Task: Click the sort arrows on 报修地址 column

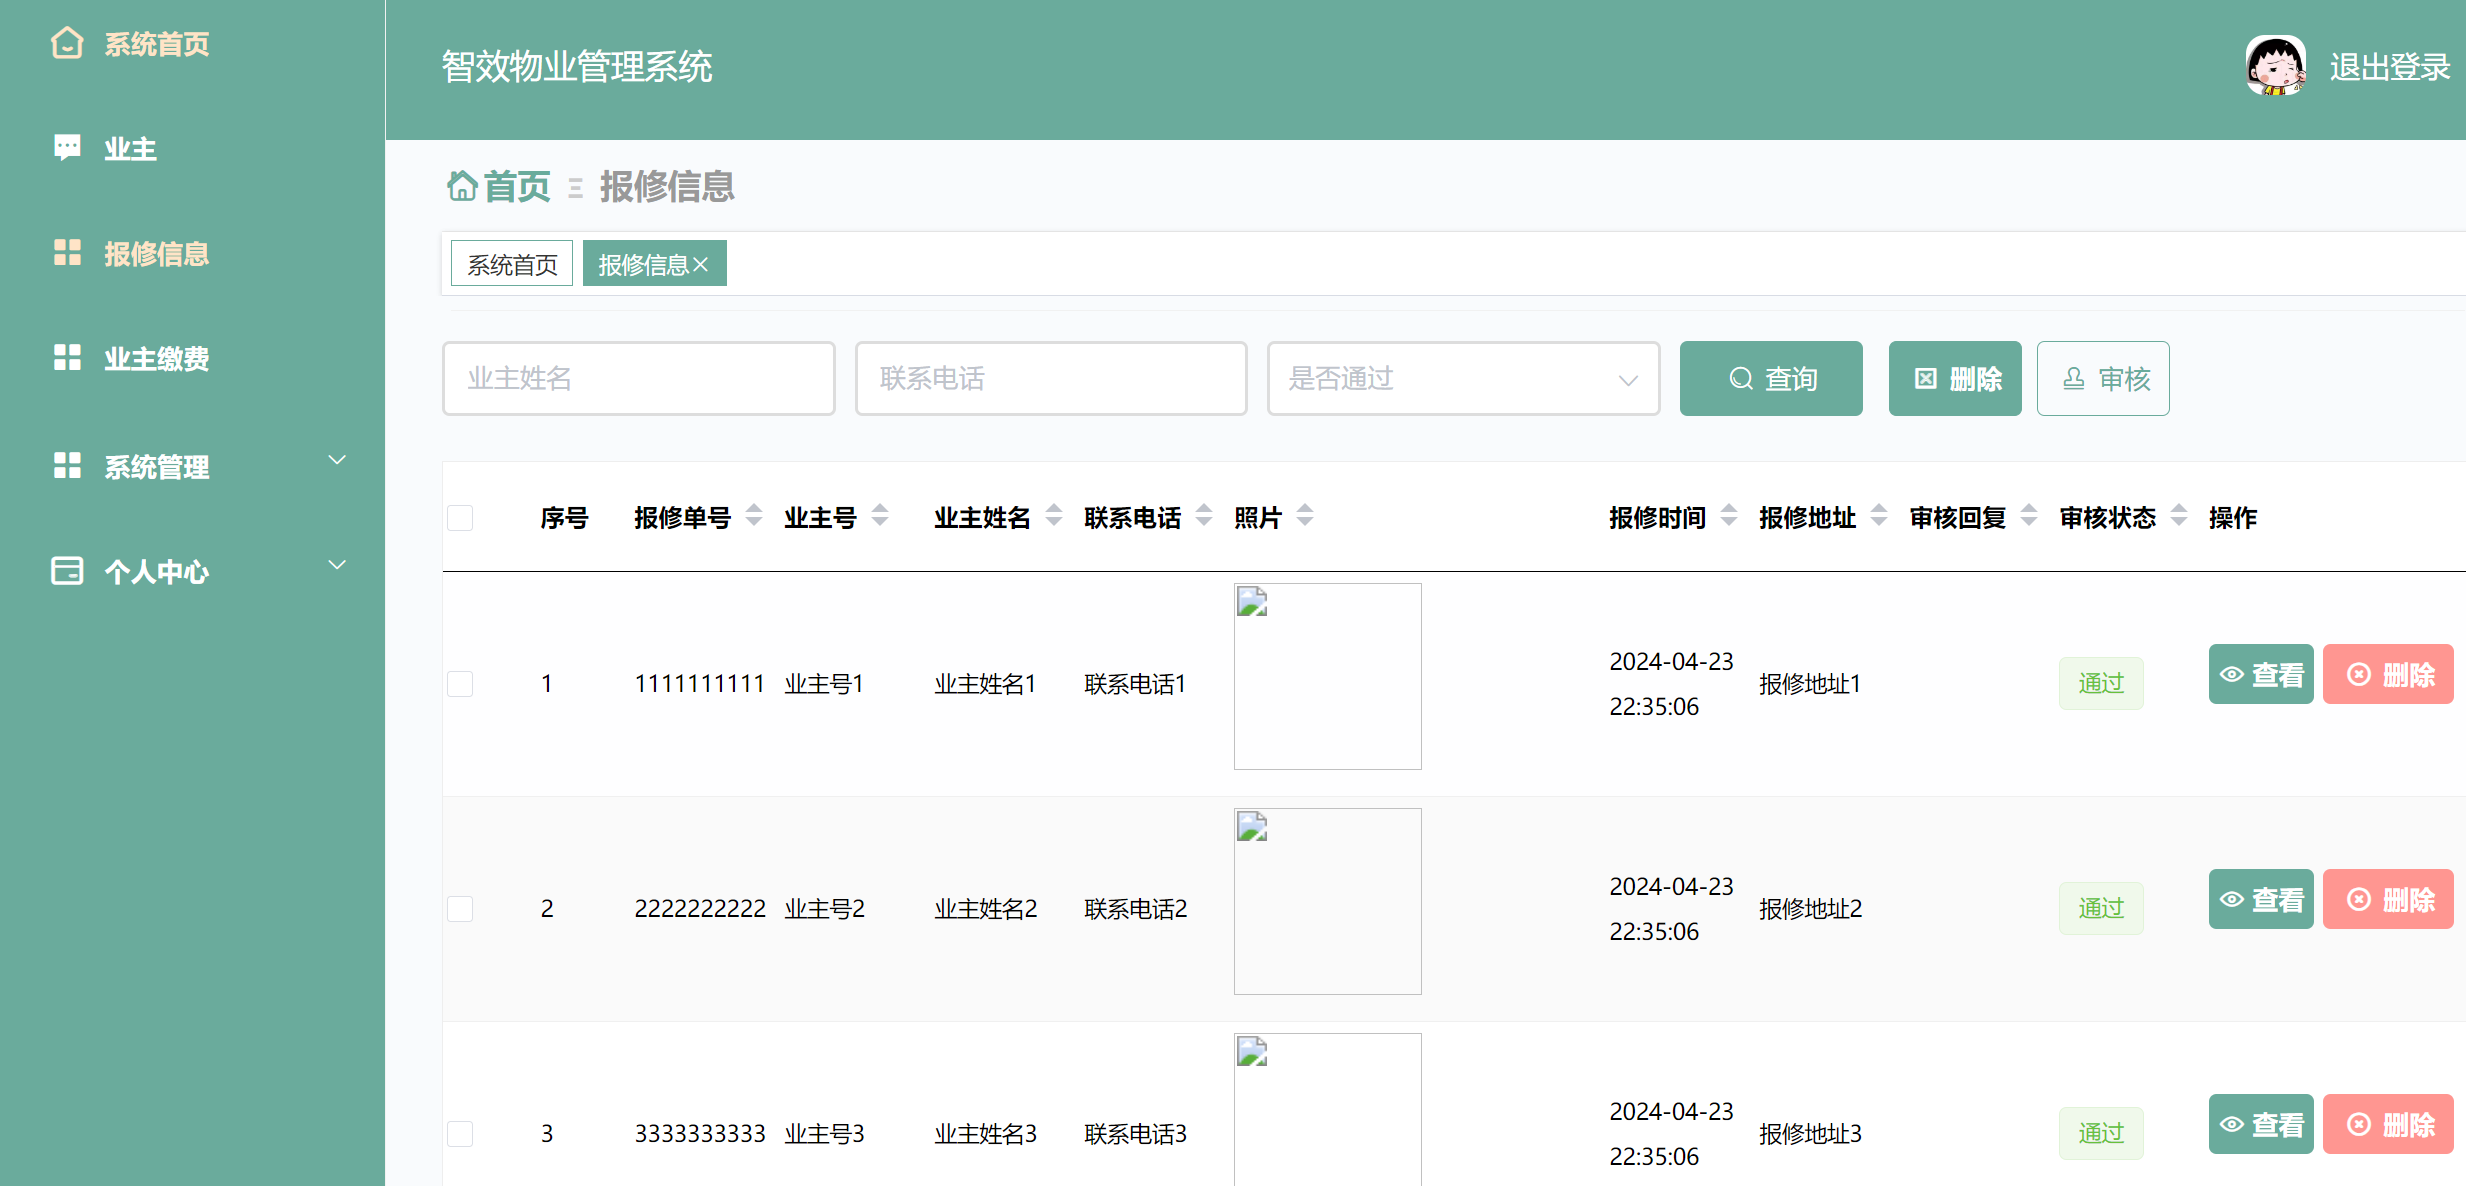Action: tap(1879, 516)
